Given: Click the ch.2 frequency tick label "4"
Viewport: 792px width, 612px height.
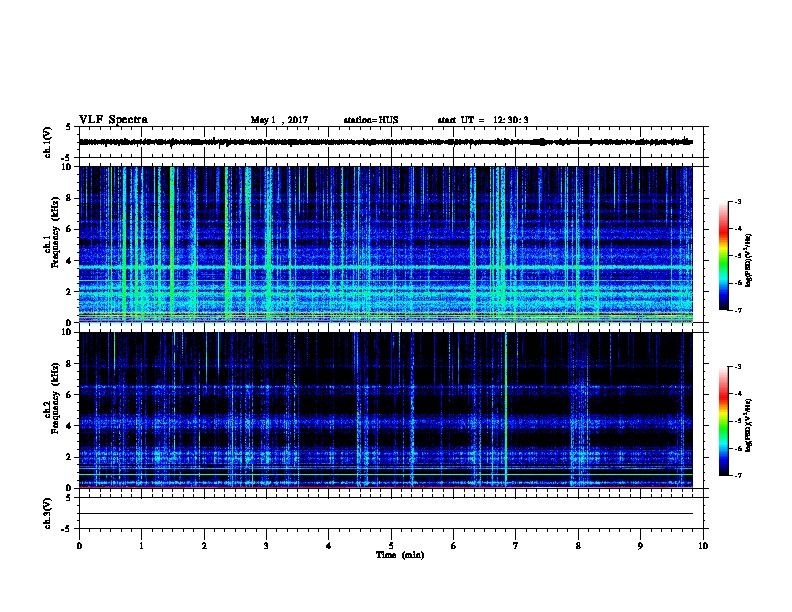Looking at the screenshot, I should click(x=69, y=426).
